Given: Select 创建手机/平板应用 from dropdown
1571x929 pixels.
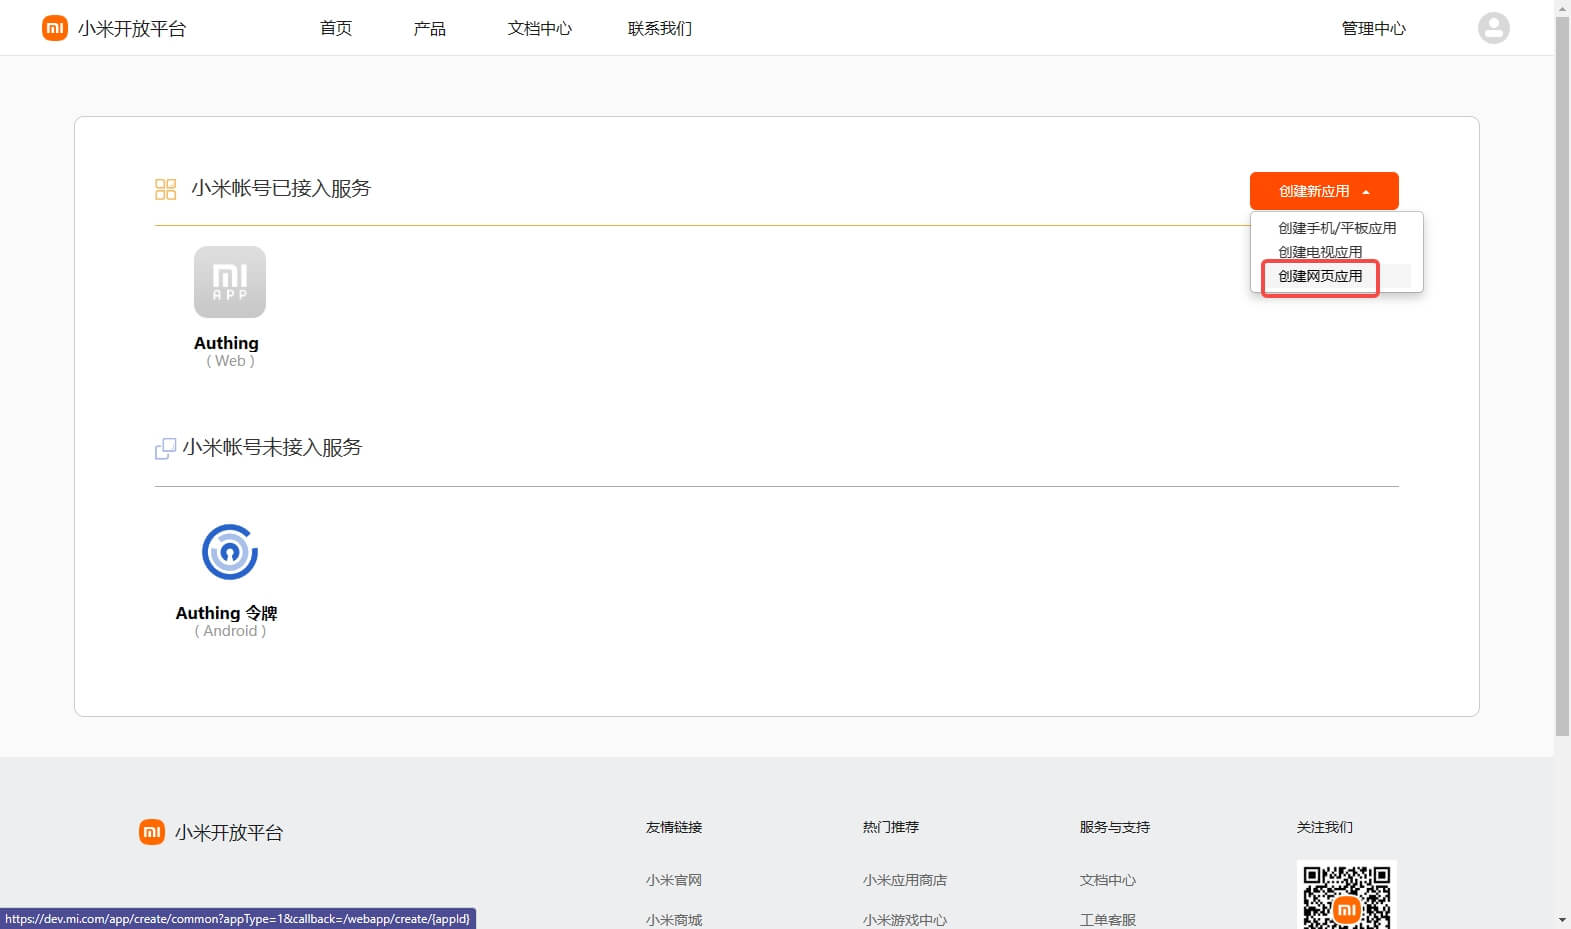Looking at the screenshot, I should point(1336,228).
